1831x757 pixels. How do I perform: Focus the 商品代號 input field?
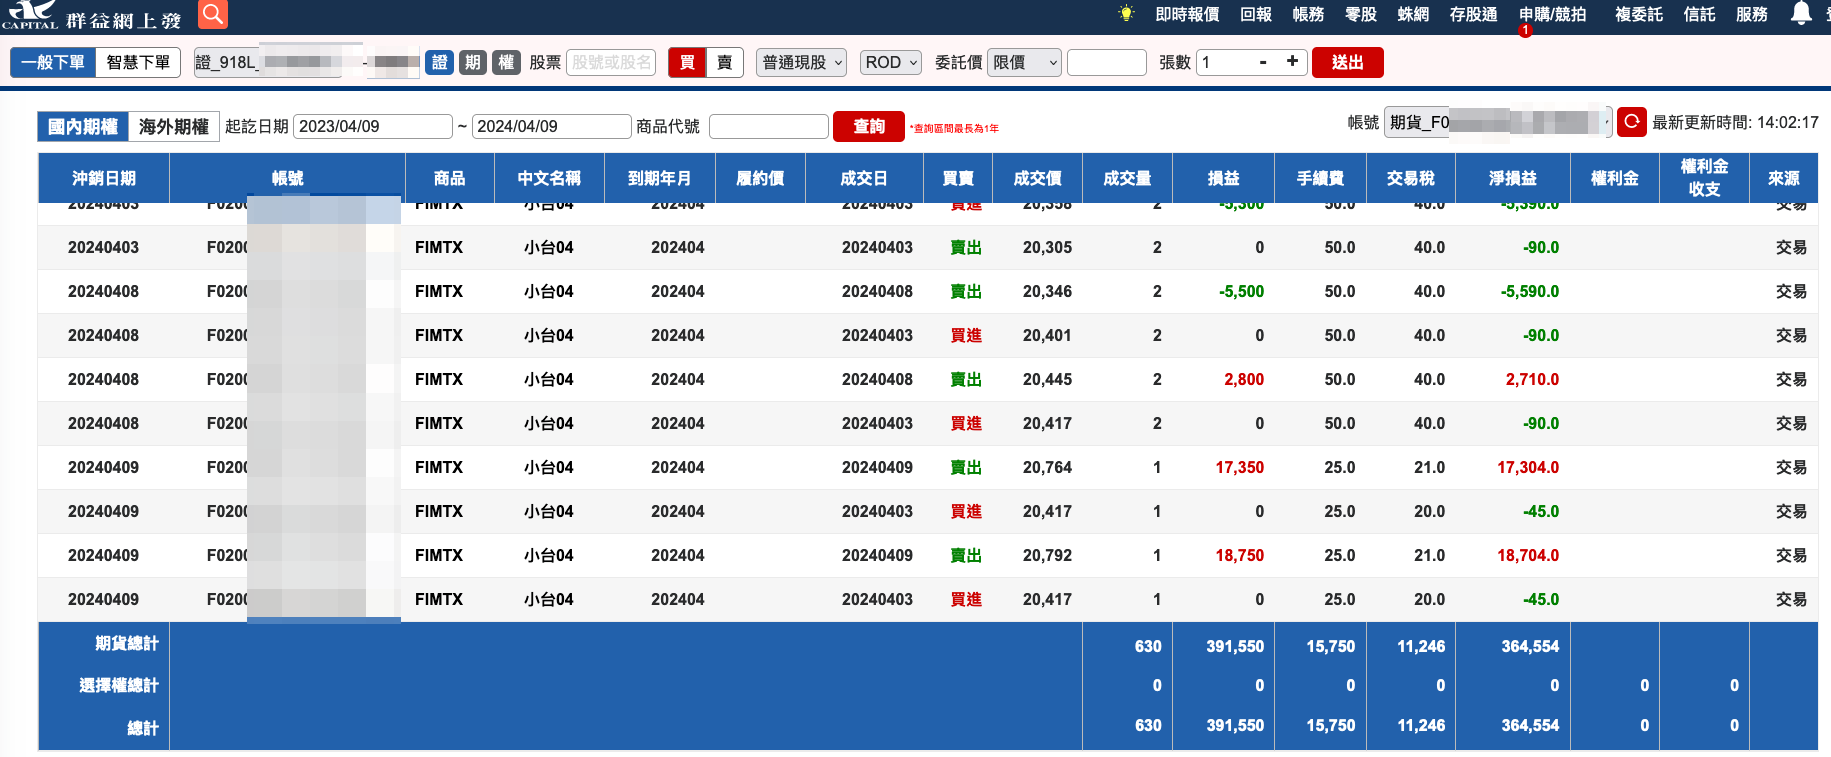pos(769,127)
